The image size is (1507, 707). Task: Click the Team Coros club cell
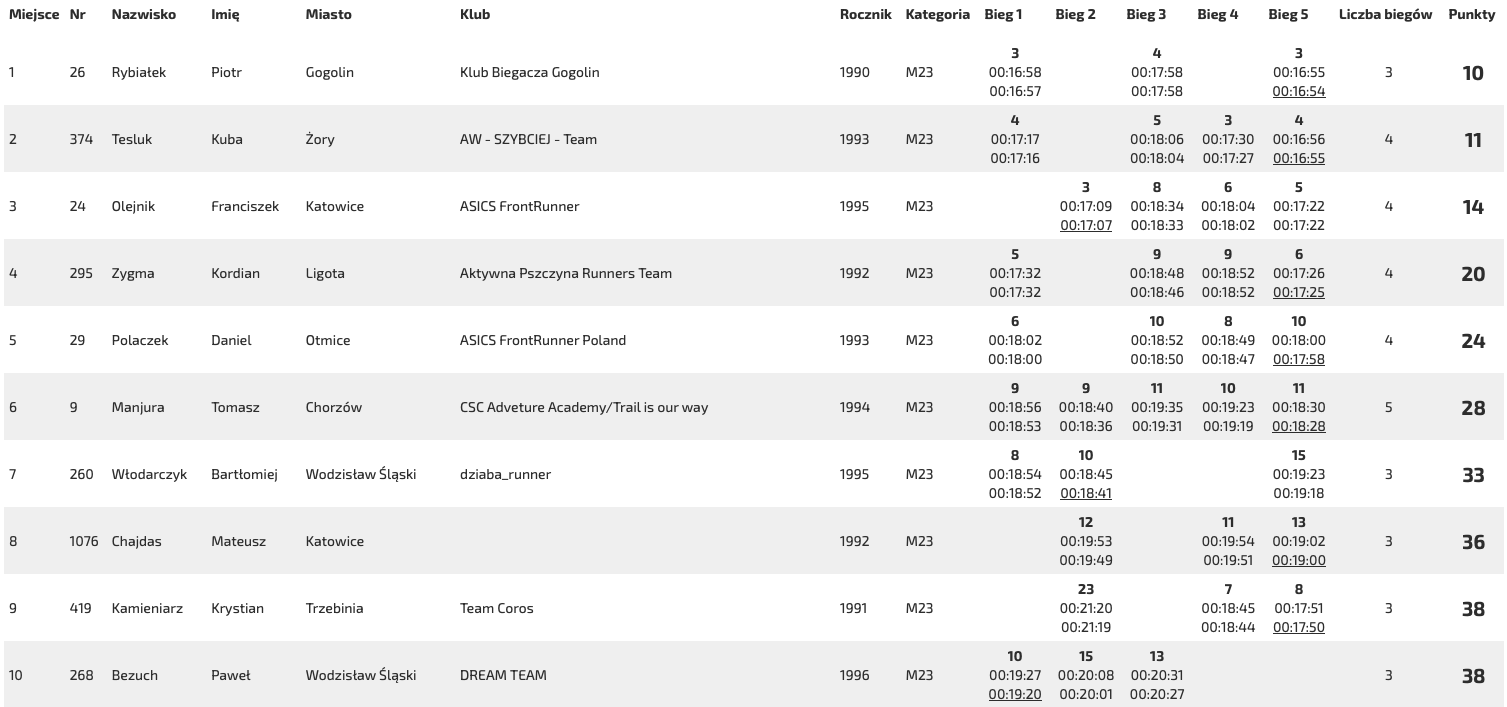[x=497, y=608]
